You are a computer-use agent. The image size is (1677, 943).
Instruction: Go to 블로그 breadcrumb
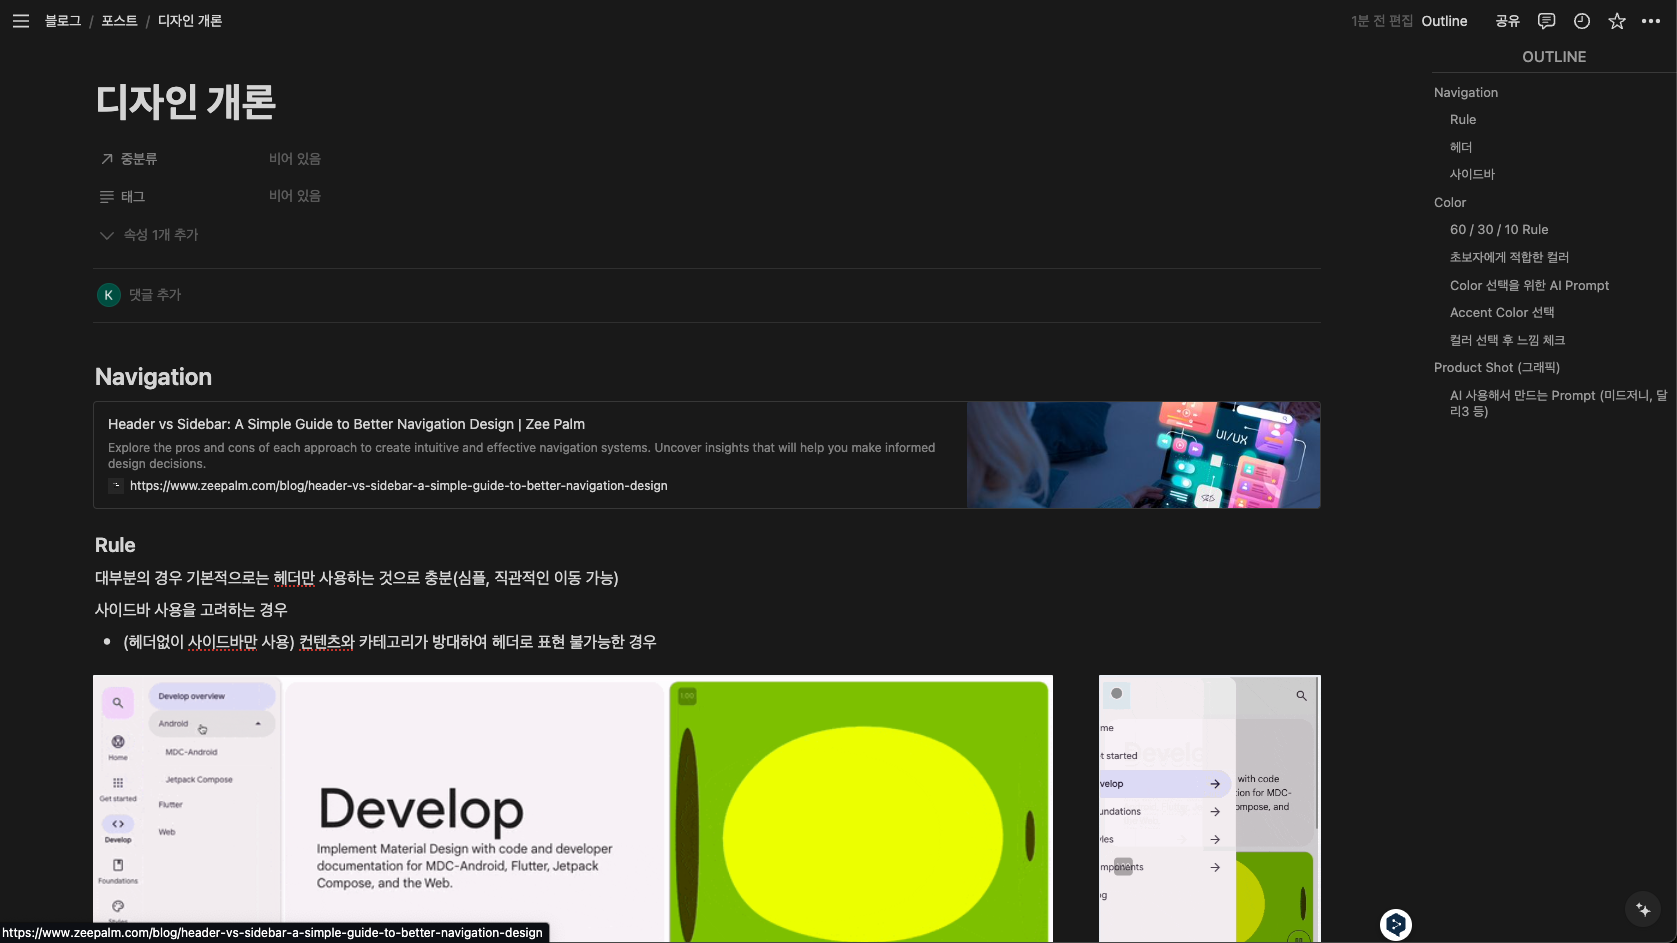pos(62,21)
